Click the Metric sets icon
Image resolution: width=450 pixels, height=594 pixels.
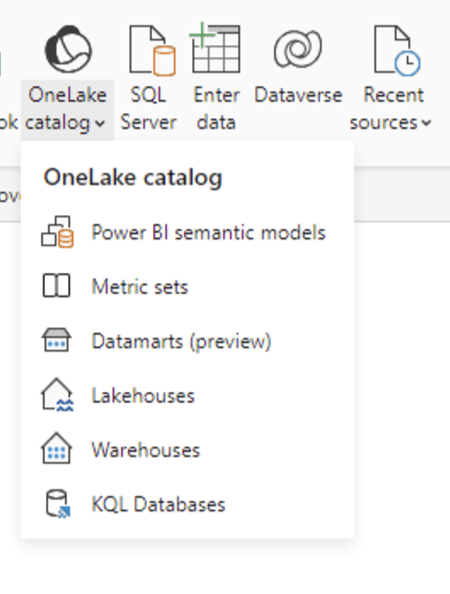pos(56,286)
